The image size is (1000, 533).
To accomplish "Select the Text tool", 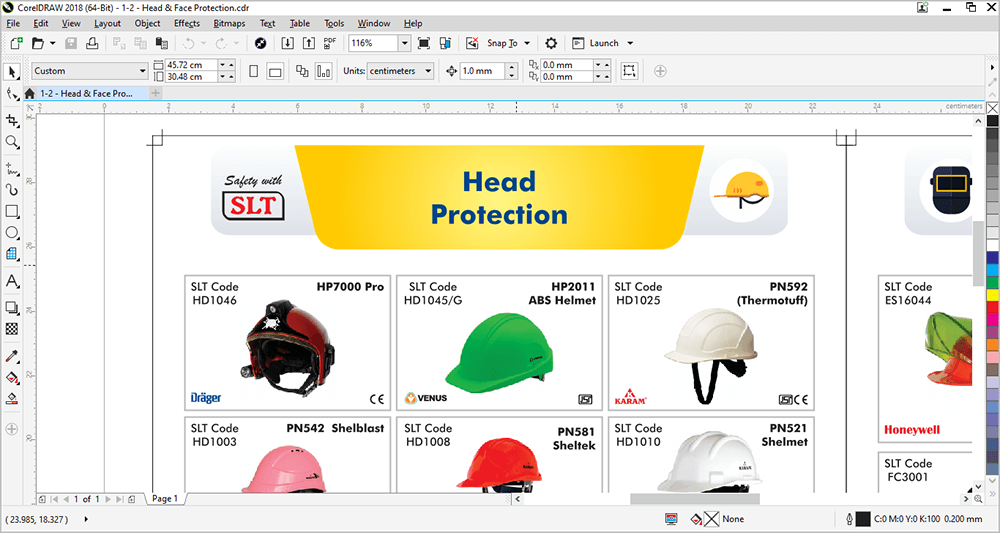I will tap(12, 281).
